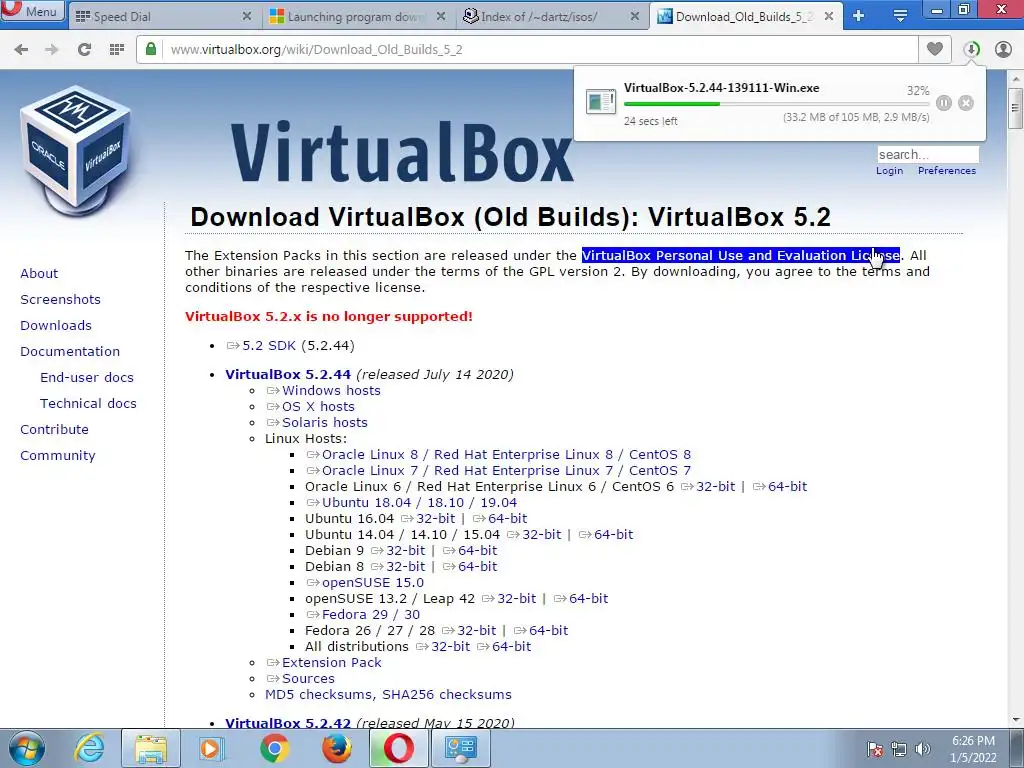The image size is (1024, 768).
Task: Open the Windows Start button
Action: click(26, 748)
